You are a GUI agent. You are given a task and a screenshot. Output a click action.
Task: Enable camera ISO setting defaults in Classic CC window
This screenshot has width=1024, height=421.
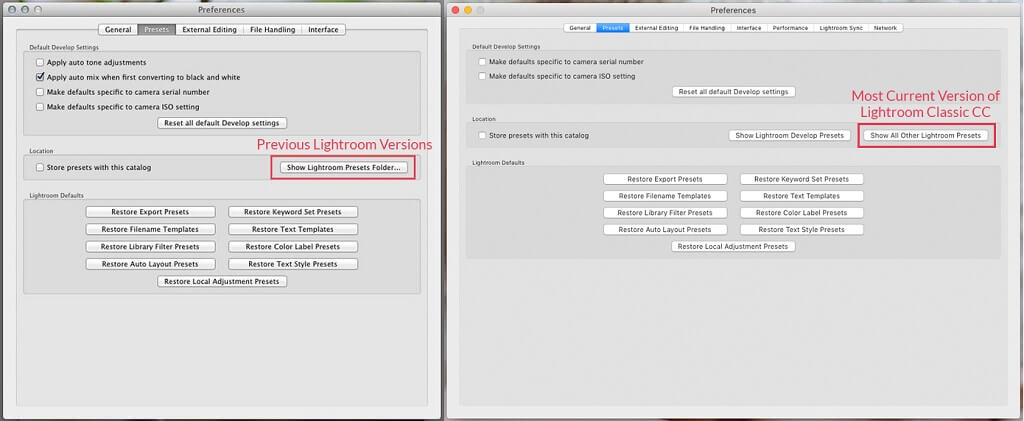(483, 76)
